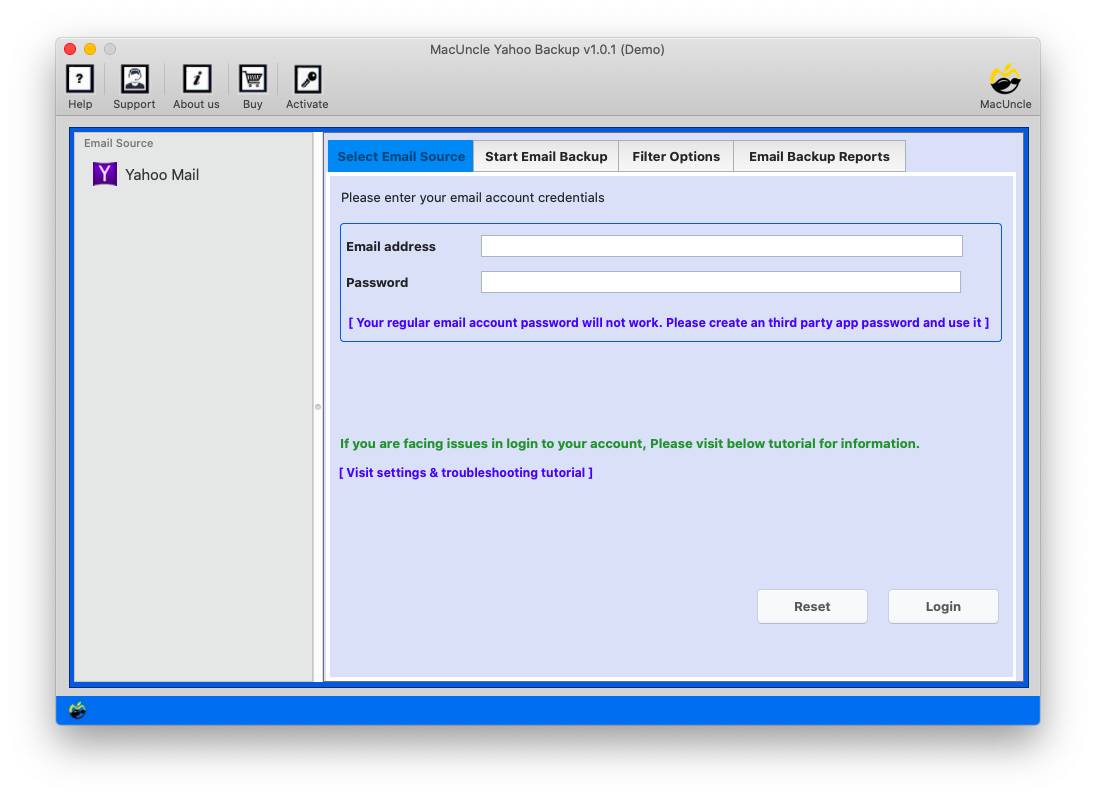
Task: Stay on the Select Email Source tab
Action: [400, 156]
